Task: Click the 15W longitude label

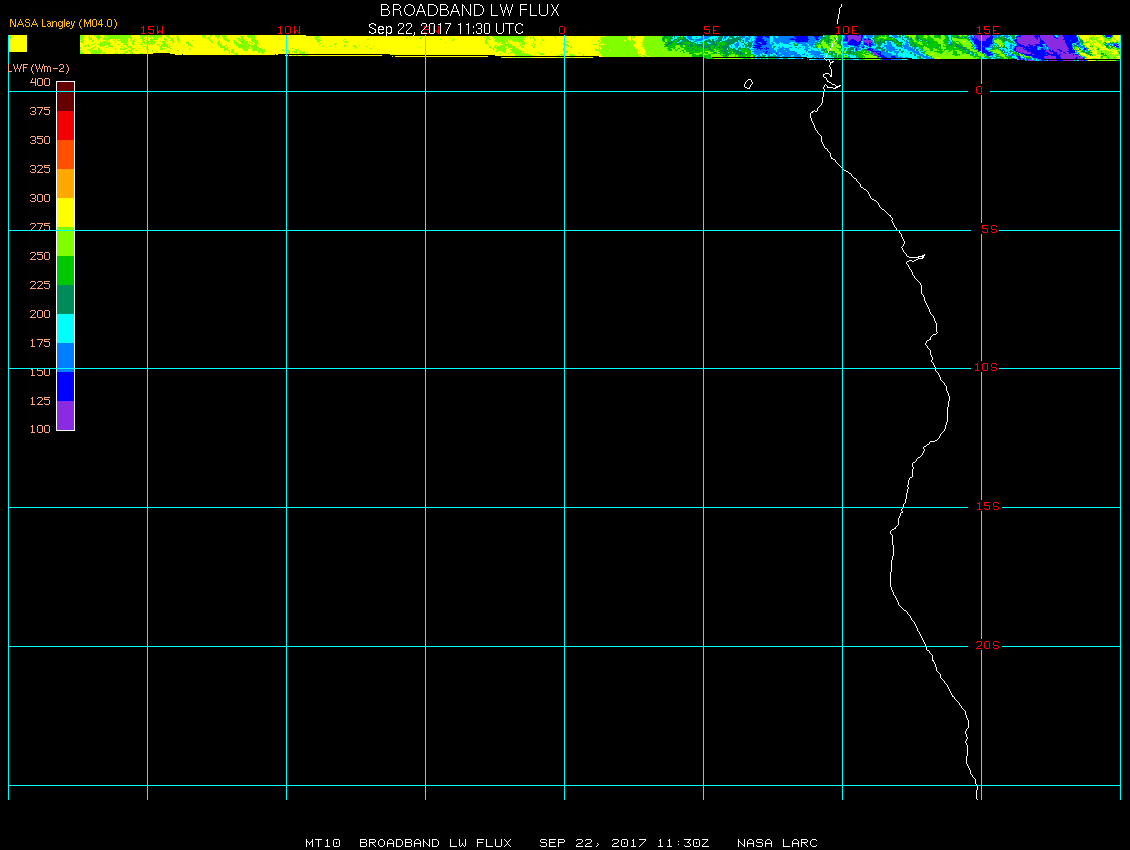Action: point(151,30)
